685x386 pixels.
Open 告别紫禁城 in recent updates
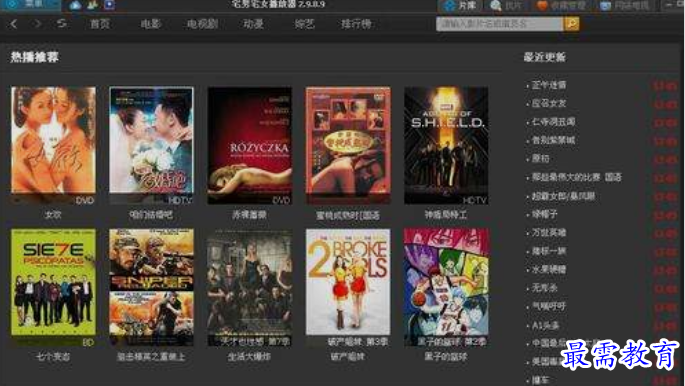tap(553, 140)
